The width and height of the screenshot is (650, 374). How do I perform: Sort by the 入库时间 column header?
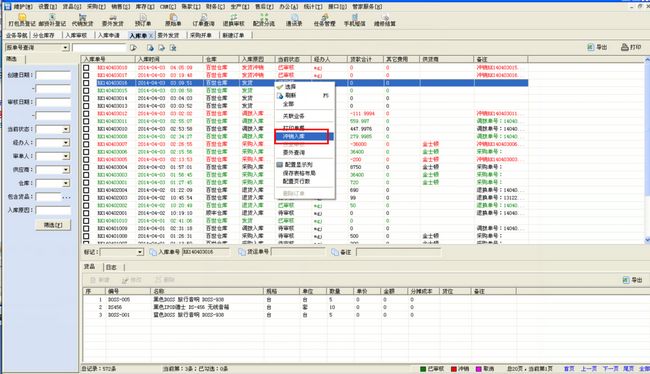click(x=169, y=59)
